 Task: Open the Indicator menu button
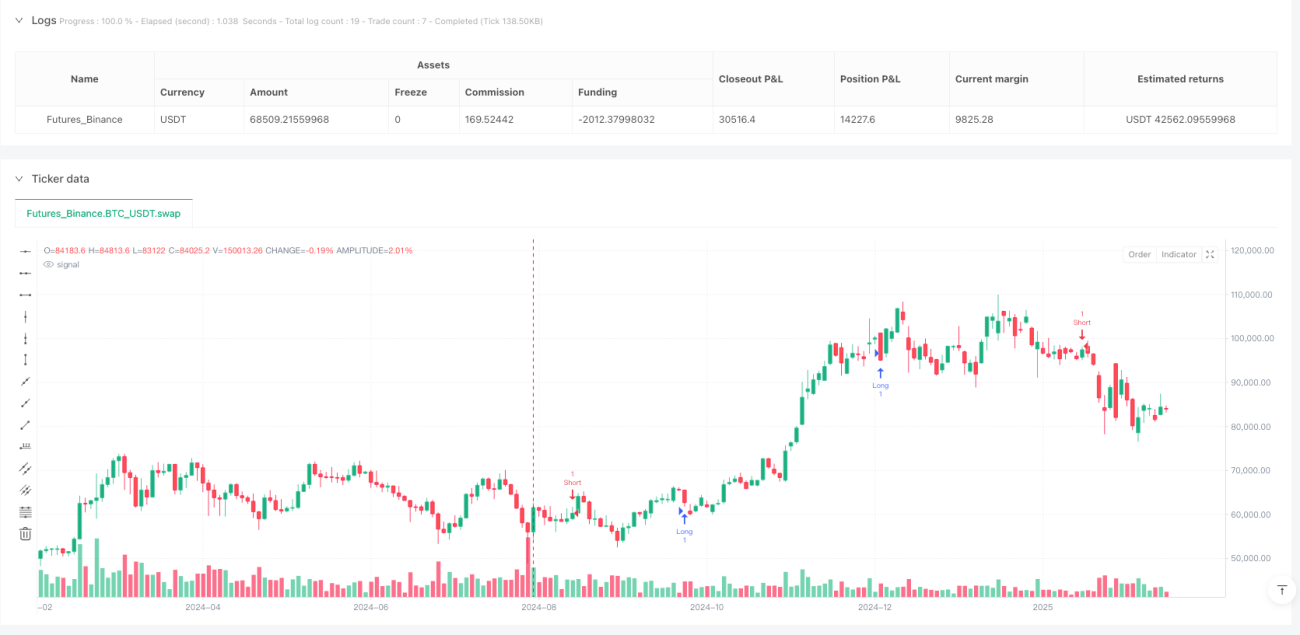[x=1178, y=254]
